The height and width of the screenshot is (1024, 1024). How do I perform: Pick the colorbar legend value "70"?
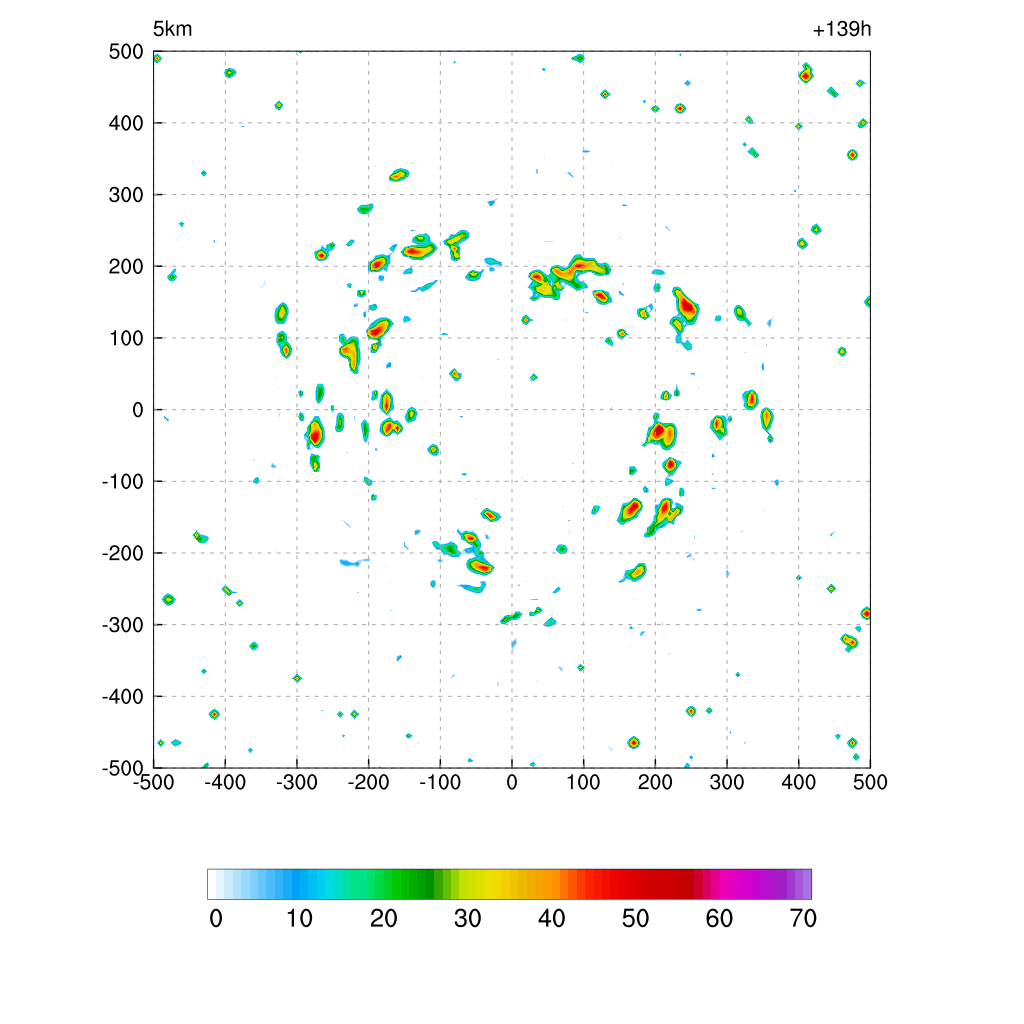point(803,919)
